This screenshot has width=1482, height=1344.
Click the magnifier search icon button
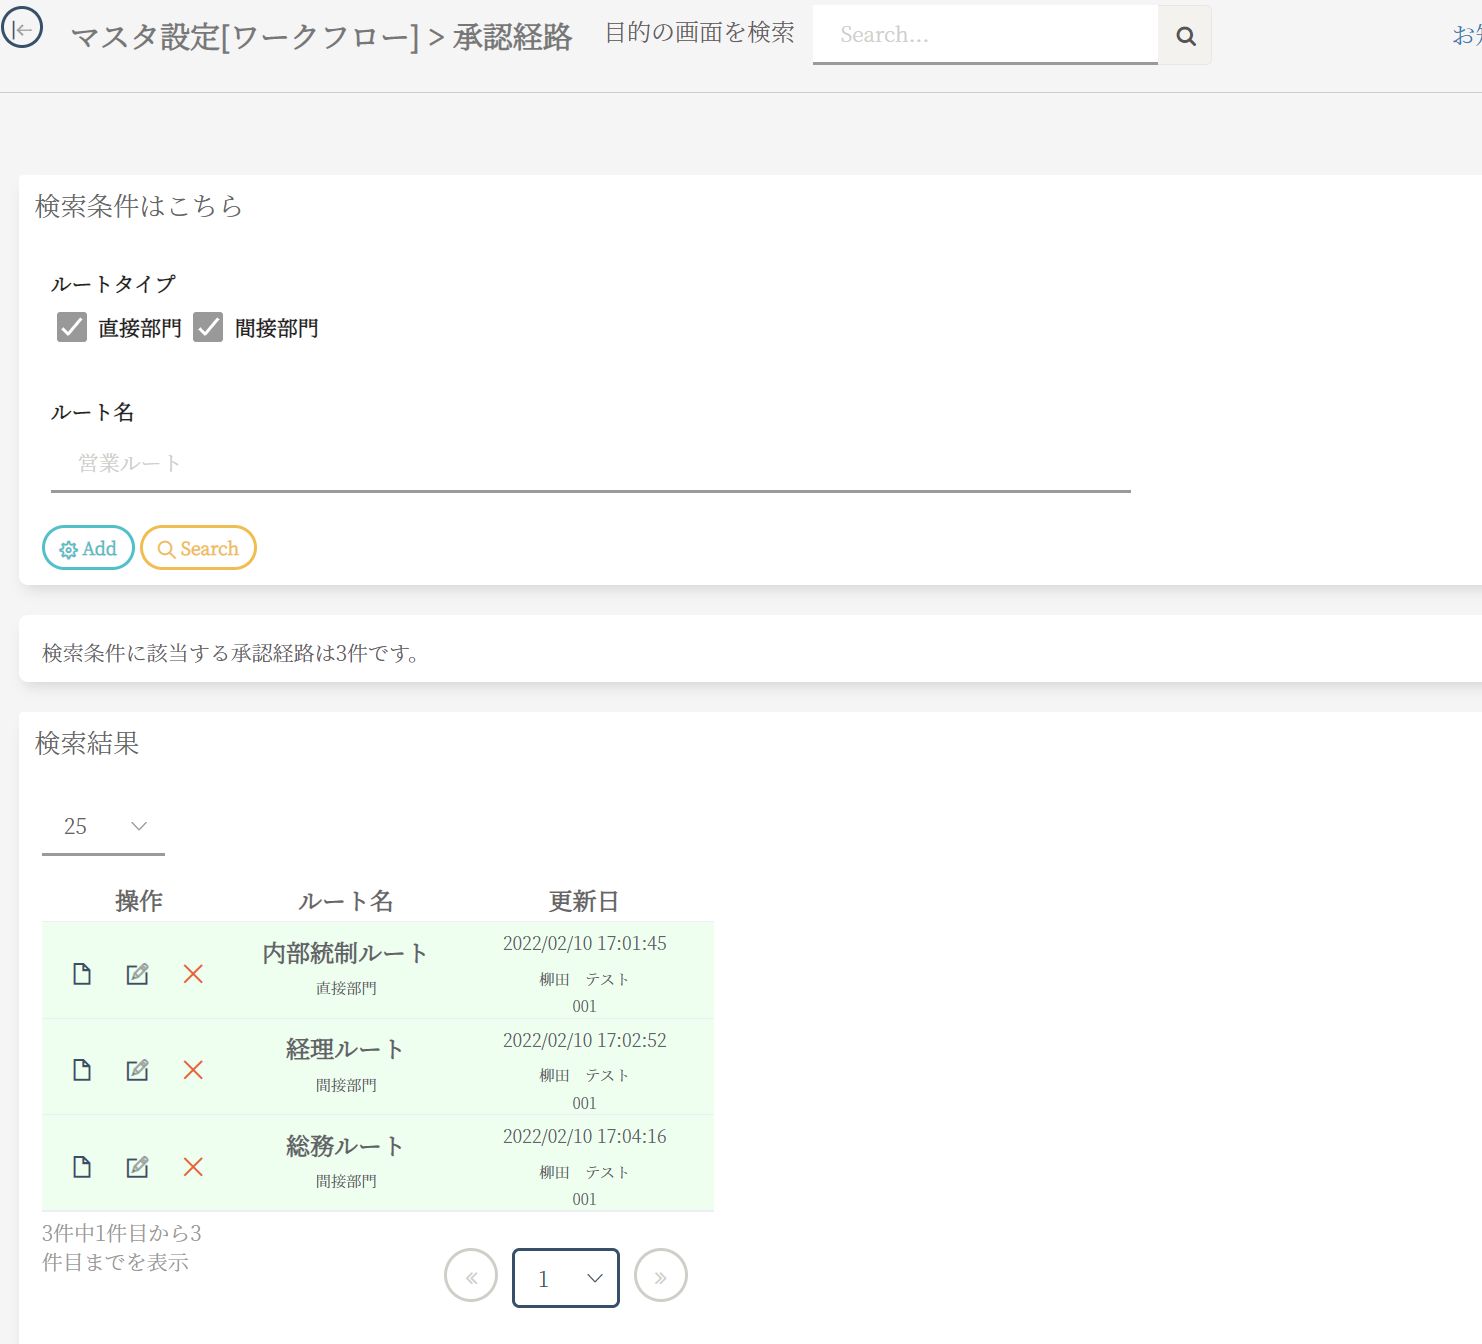[1185, 36]
